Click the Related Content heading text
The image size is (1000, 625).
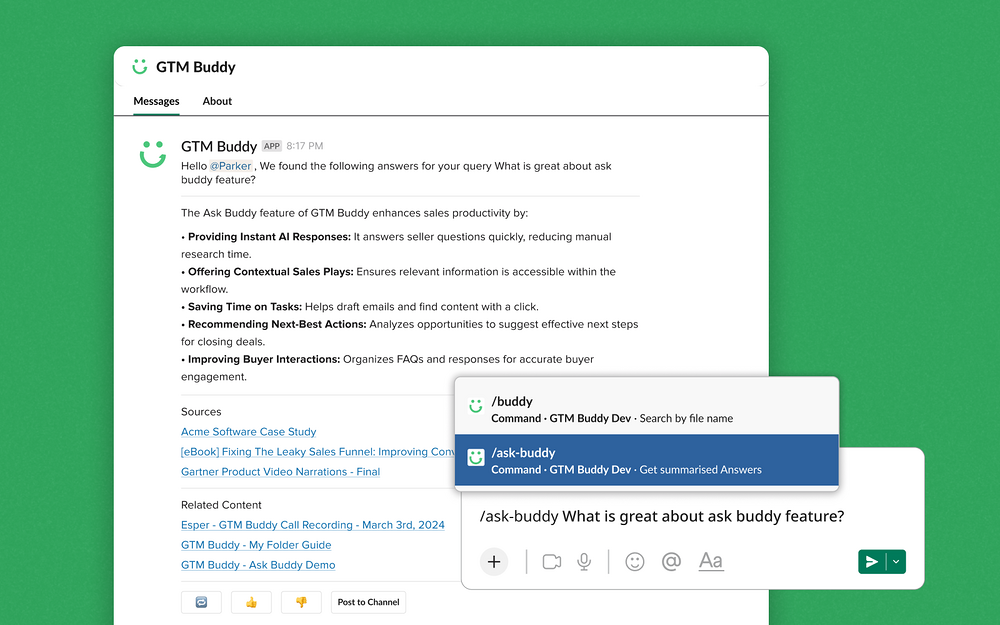tap(221, 505)
